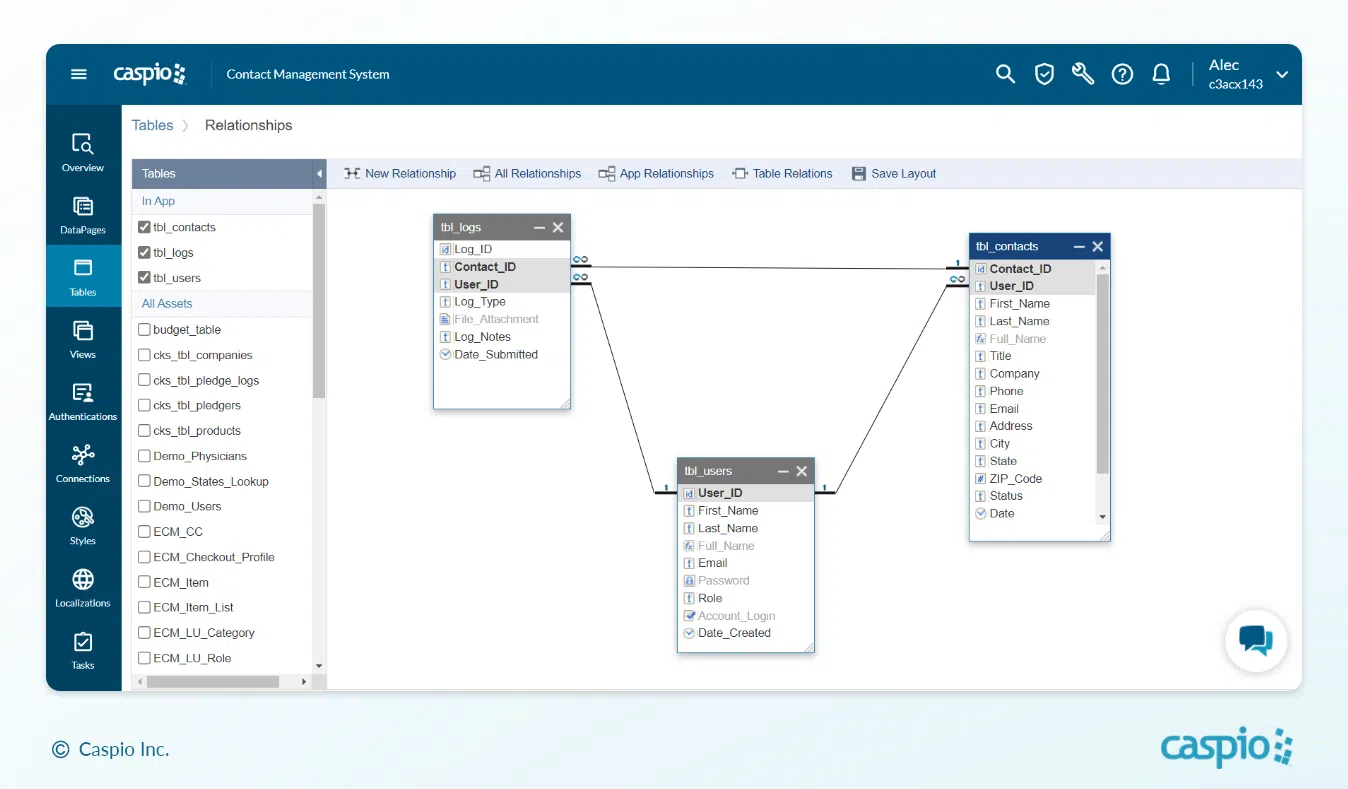Open the live chat bubble
1348x789 pixels.
tap(1255, 640)
